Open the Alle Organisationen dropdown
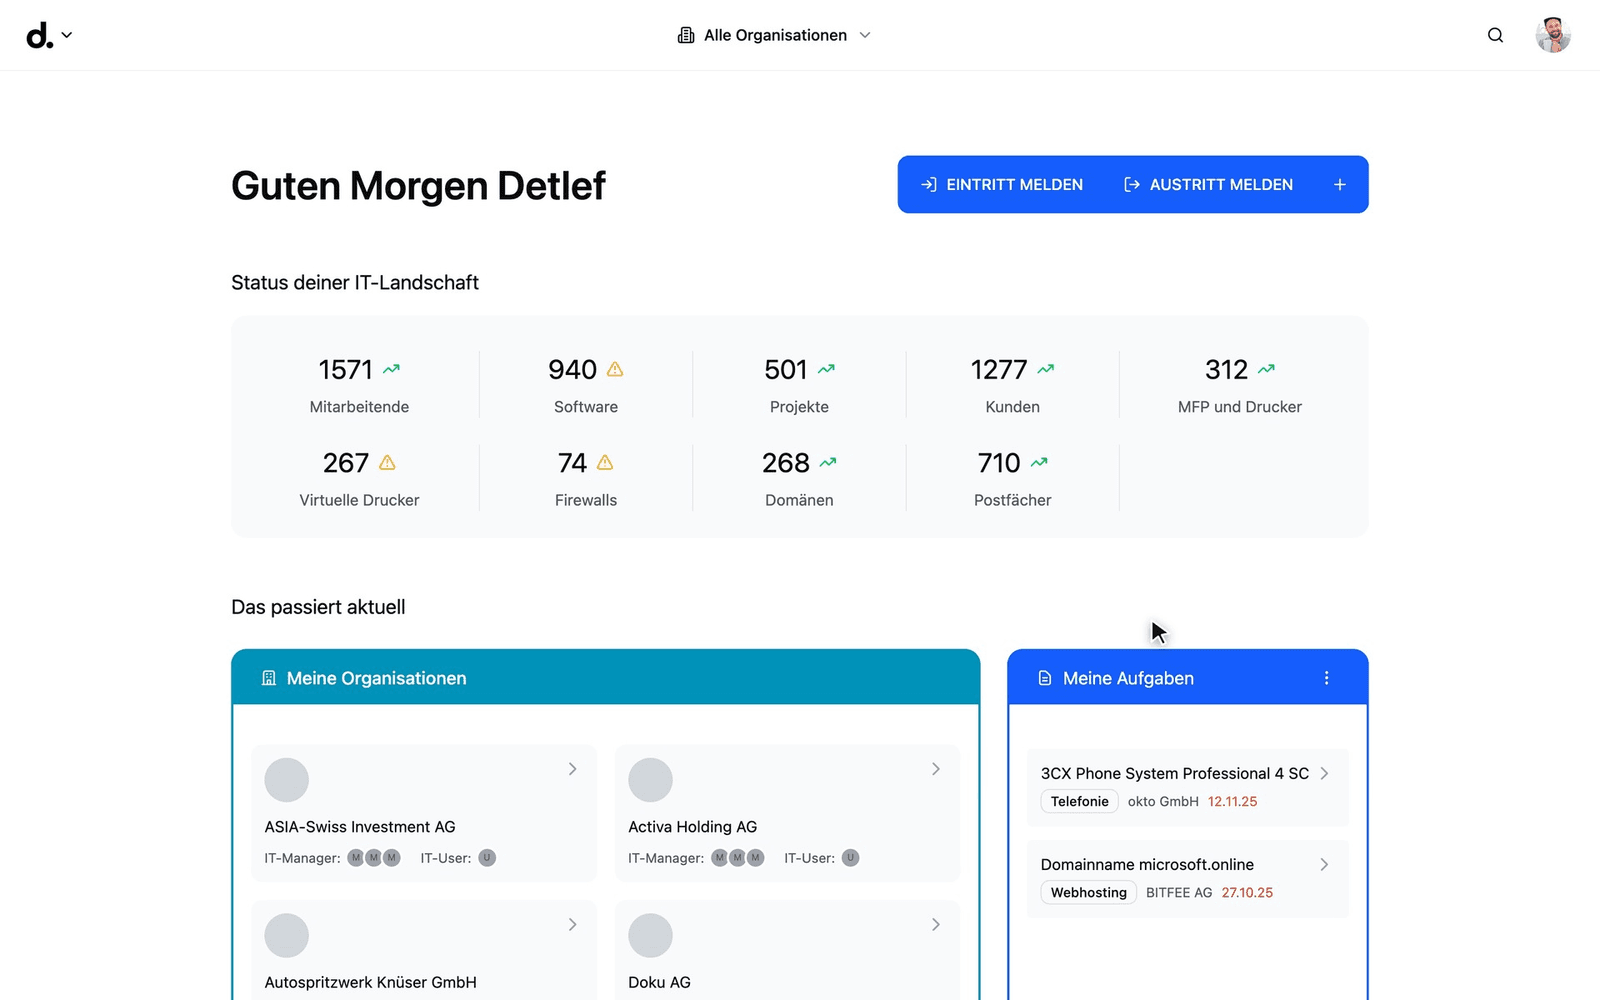This screenshot has width=1600, height=1000. 774,35
